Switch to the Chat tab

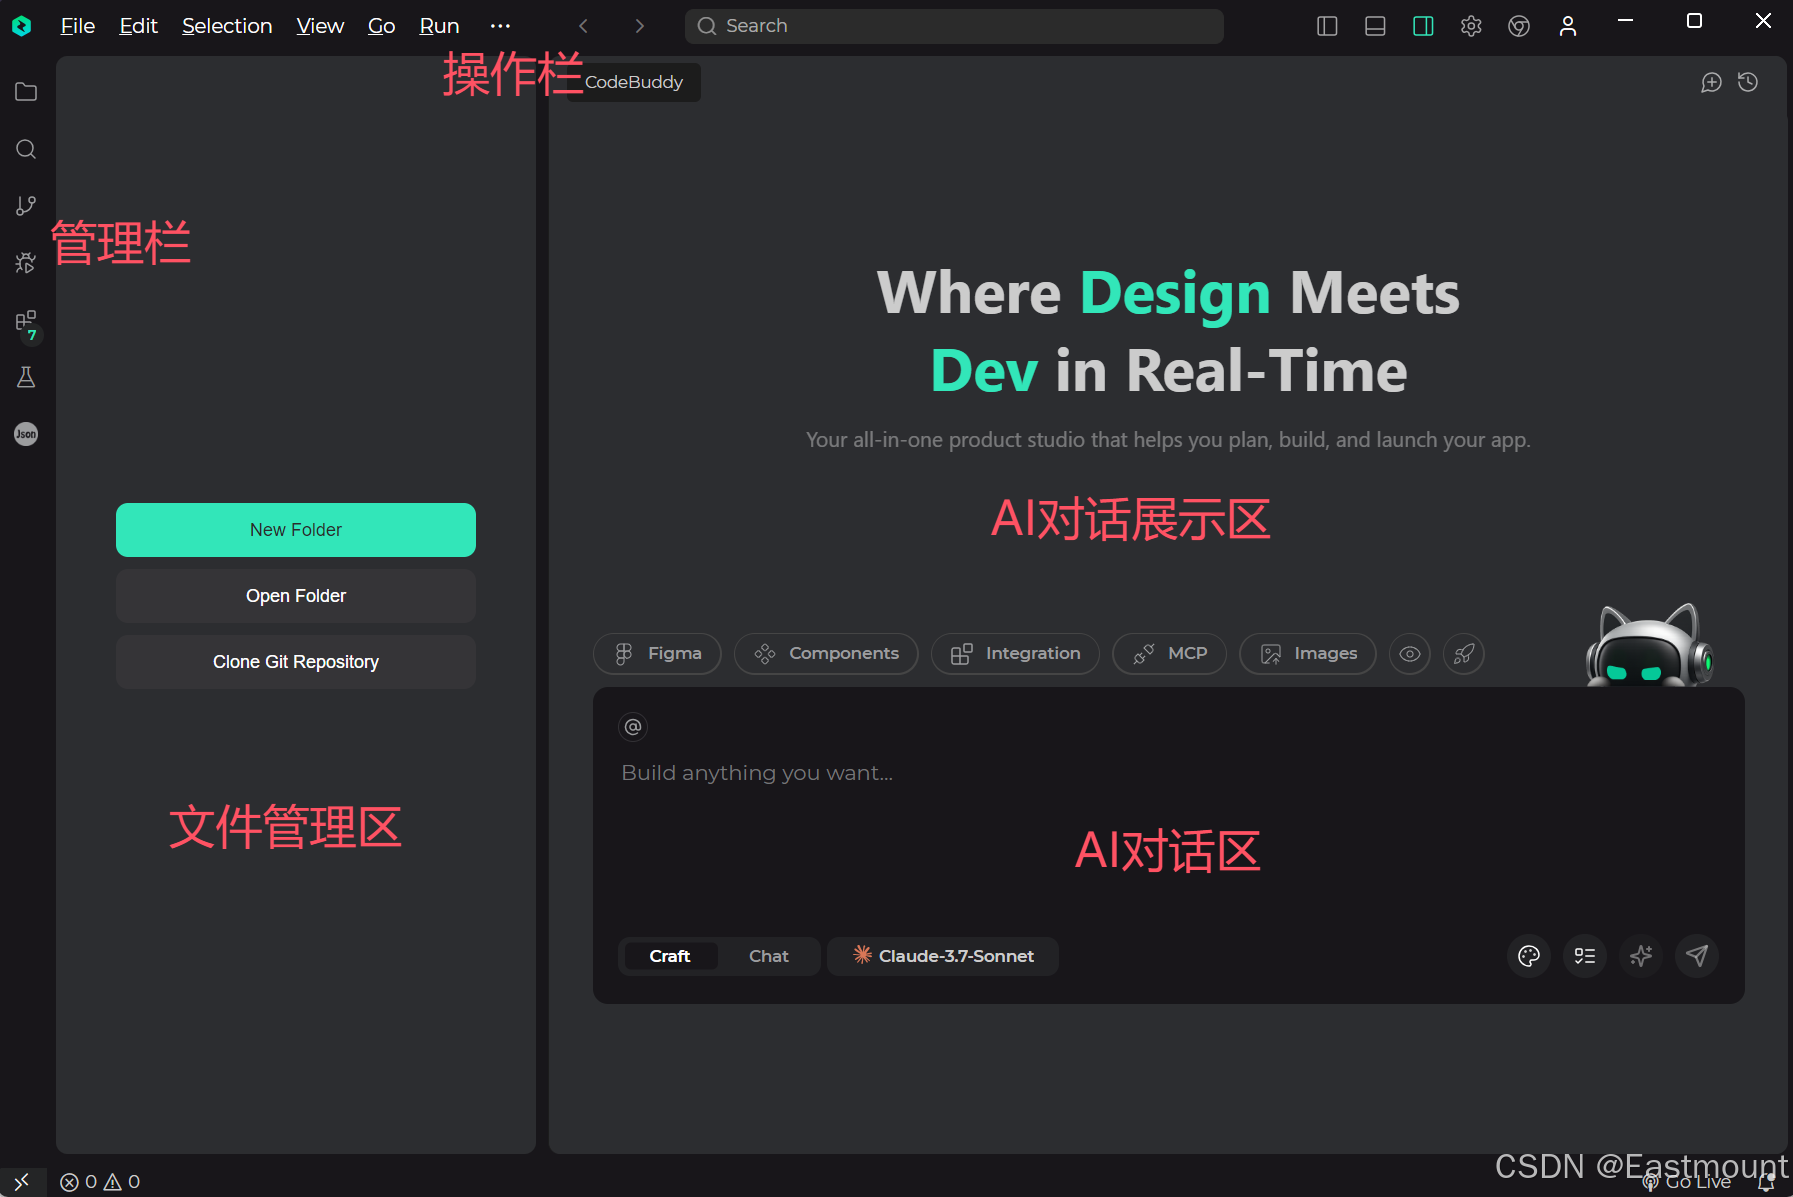click(768, 956)
